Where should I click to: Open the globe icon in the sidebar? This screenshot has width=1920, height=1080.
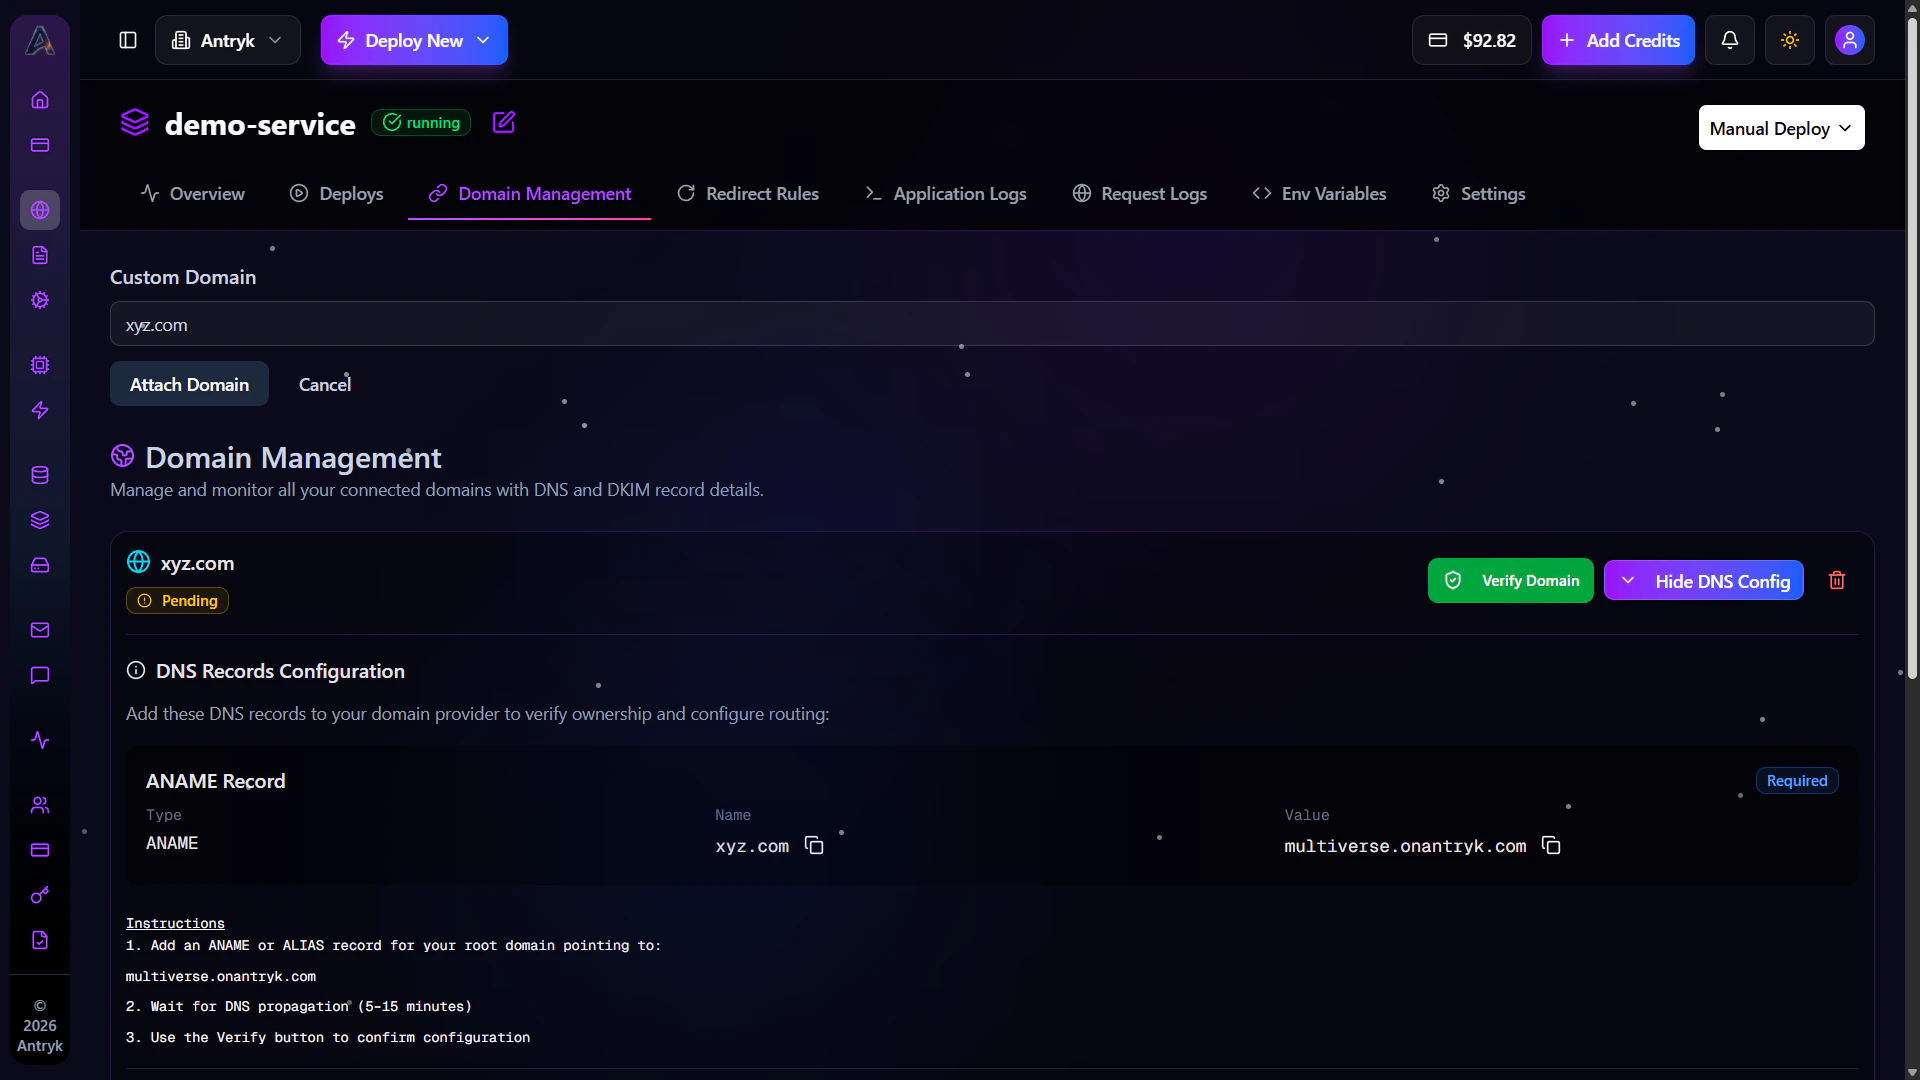[40, 210]
